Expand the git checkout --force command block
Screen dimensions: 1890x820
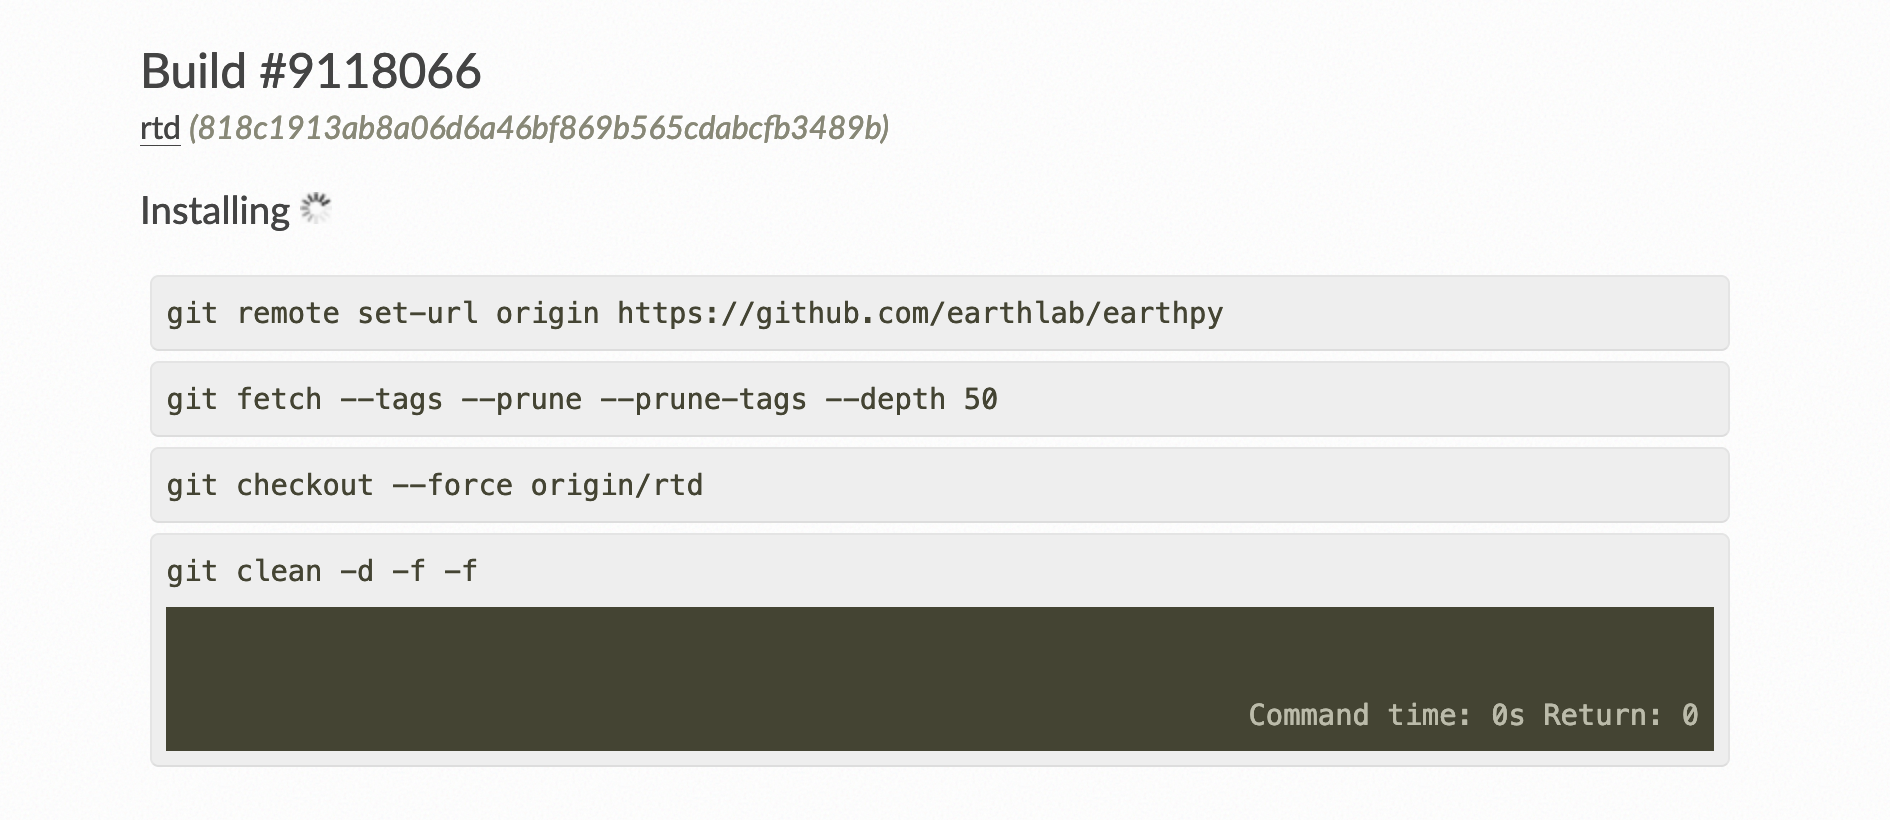pos(939,485)
